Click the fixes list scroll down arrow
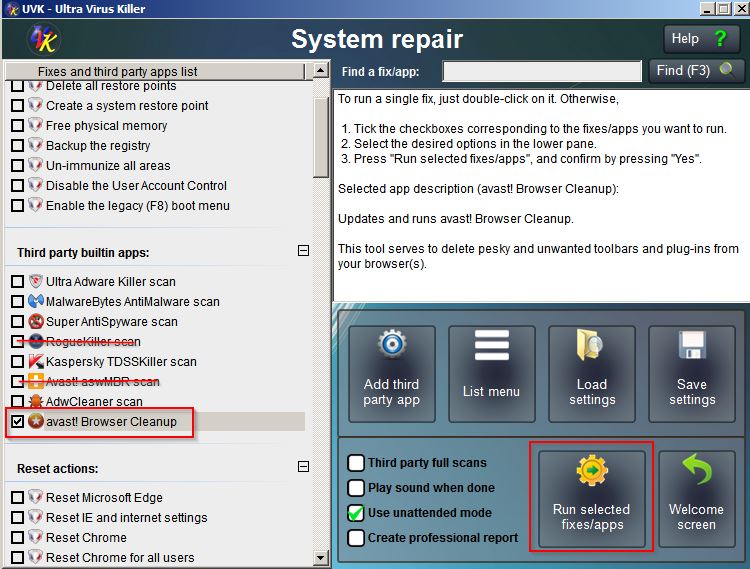Screen dimensions: 750x569 pos(320,557)
